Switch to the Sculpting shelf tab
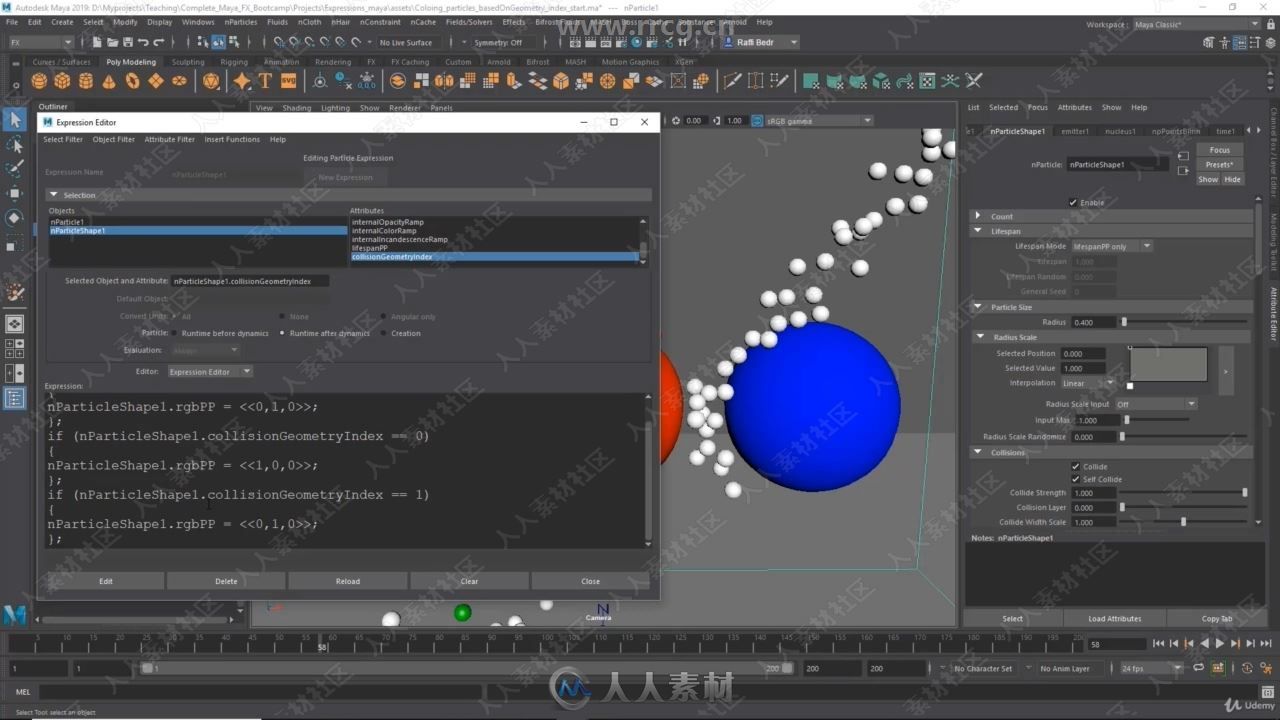1280x720 pixels. coord(188,62)
